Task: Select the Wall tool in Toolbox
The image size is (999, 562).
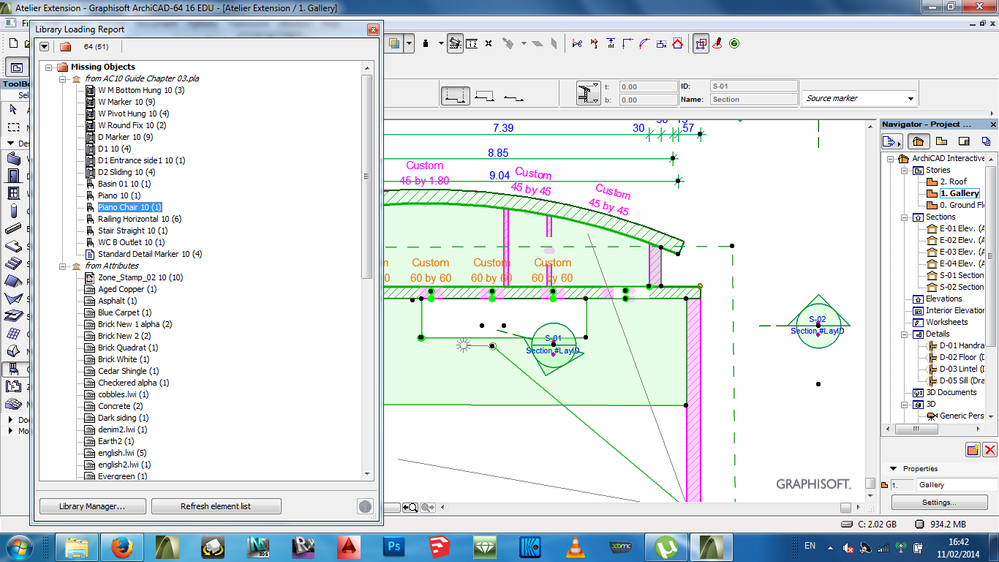Action: tap(13, 160)
